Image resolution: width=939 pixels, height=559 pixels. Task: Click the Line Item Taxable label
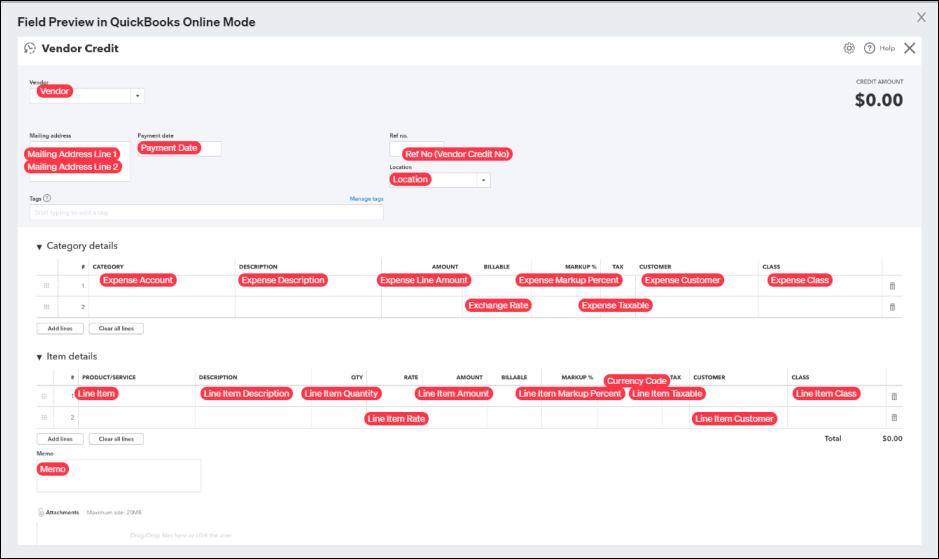pyautogui.click(x=667, y=393)
